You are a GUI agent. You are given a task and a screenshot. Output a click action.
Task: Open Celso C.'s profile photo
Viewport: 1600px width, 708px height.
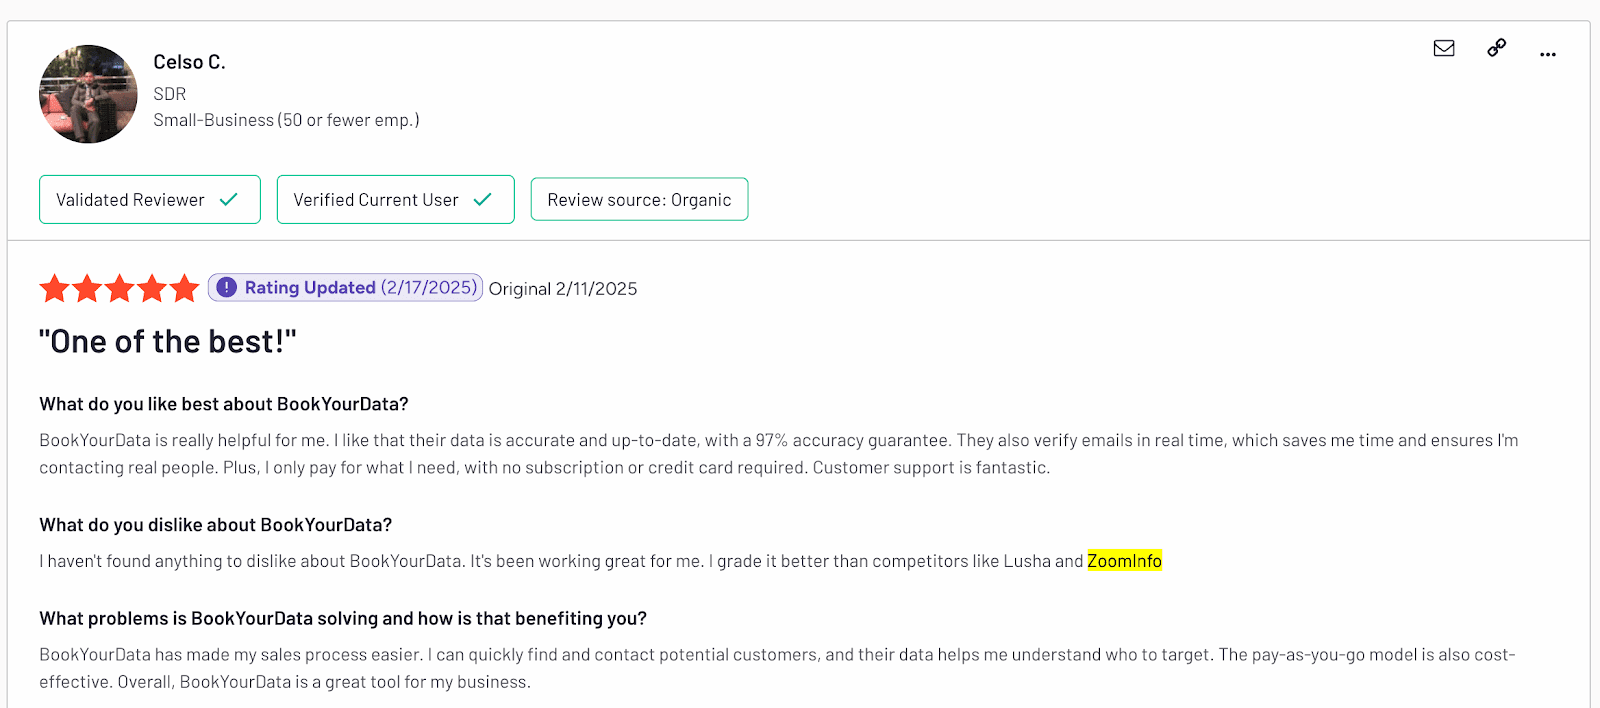[88, 93]
